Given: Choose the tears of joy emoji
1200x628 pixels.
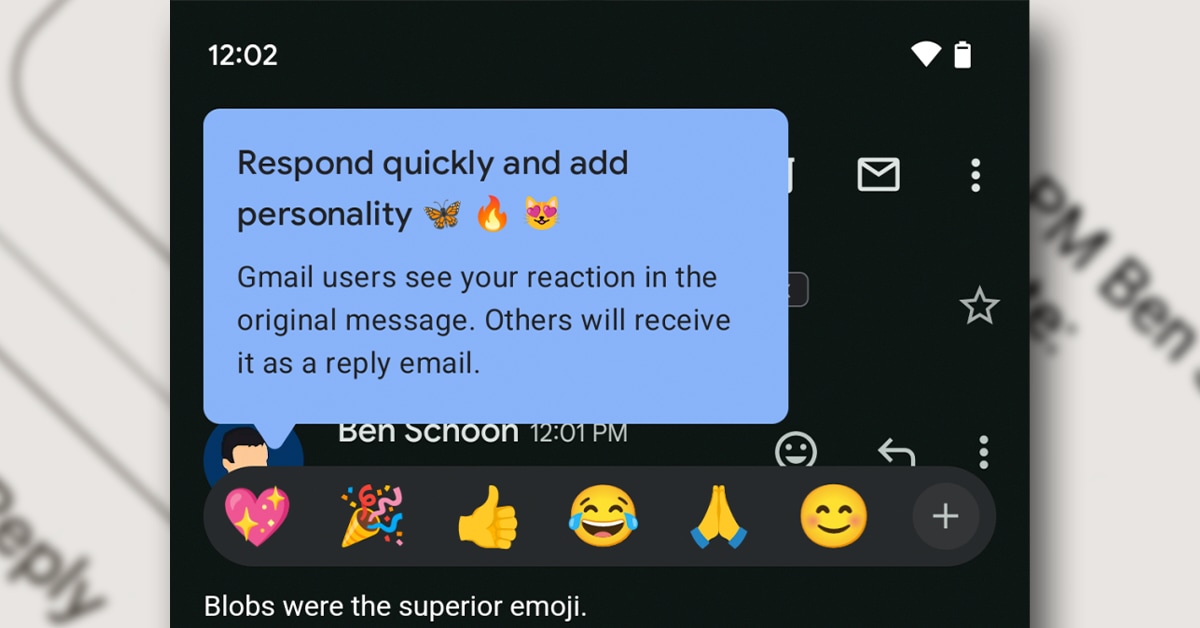Looking at the screenshot, I should [x=603, y=517].
